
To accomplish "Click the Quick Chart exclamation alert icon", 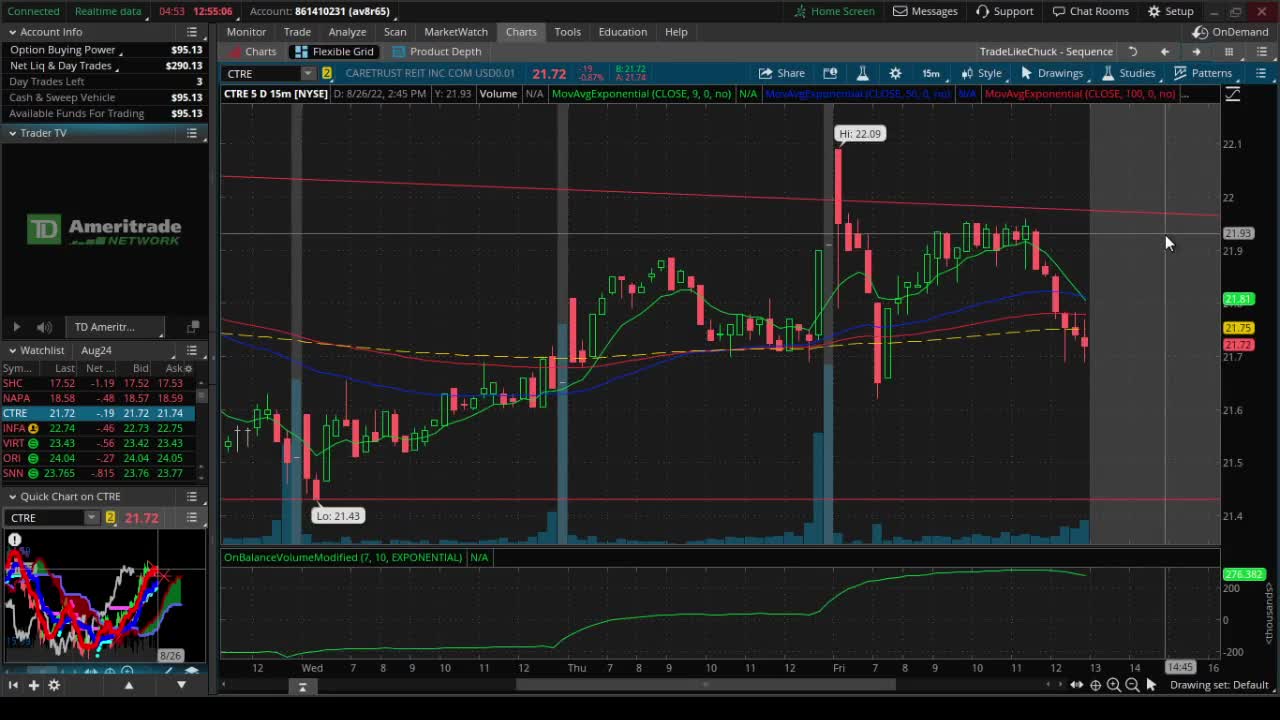I will tap(14, 540).
